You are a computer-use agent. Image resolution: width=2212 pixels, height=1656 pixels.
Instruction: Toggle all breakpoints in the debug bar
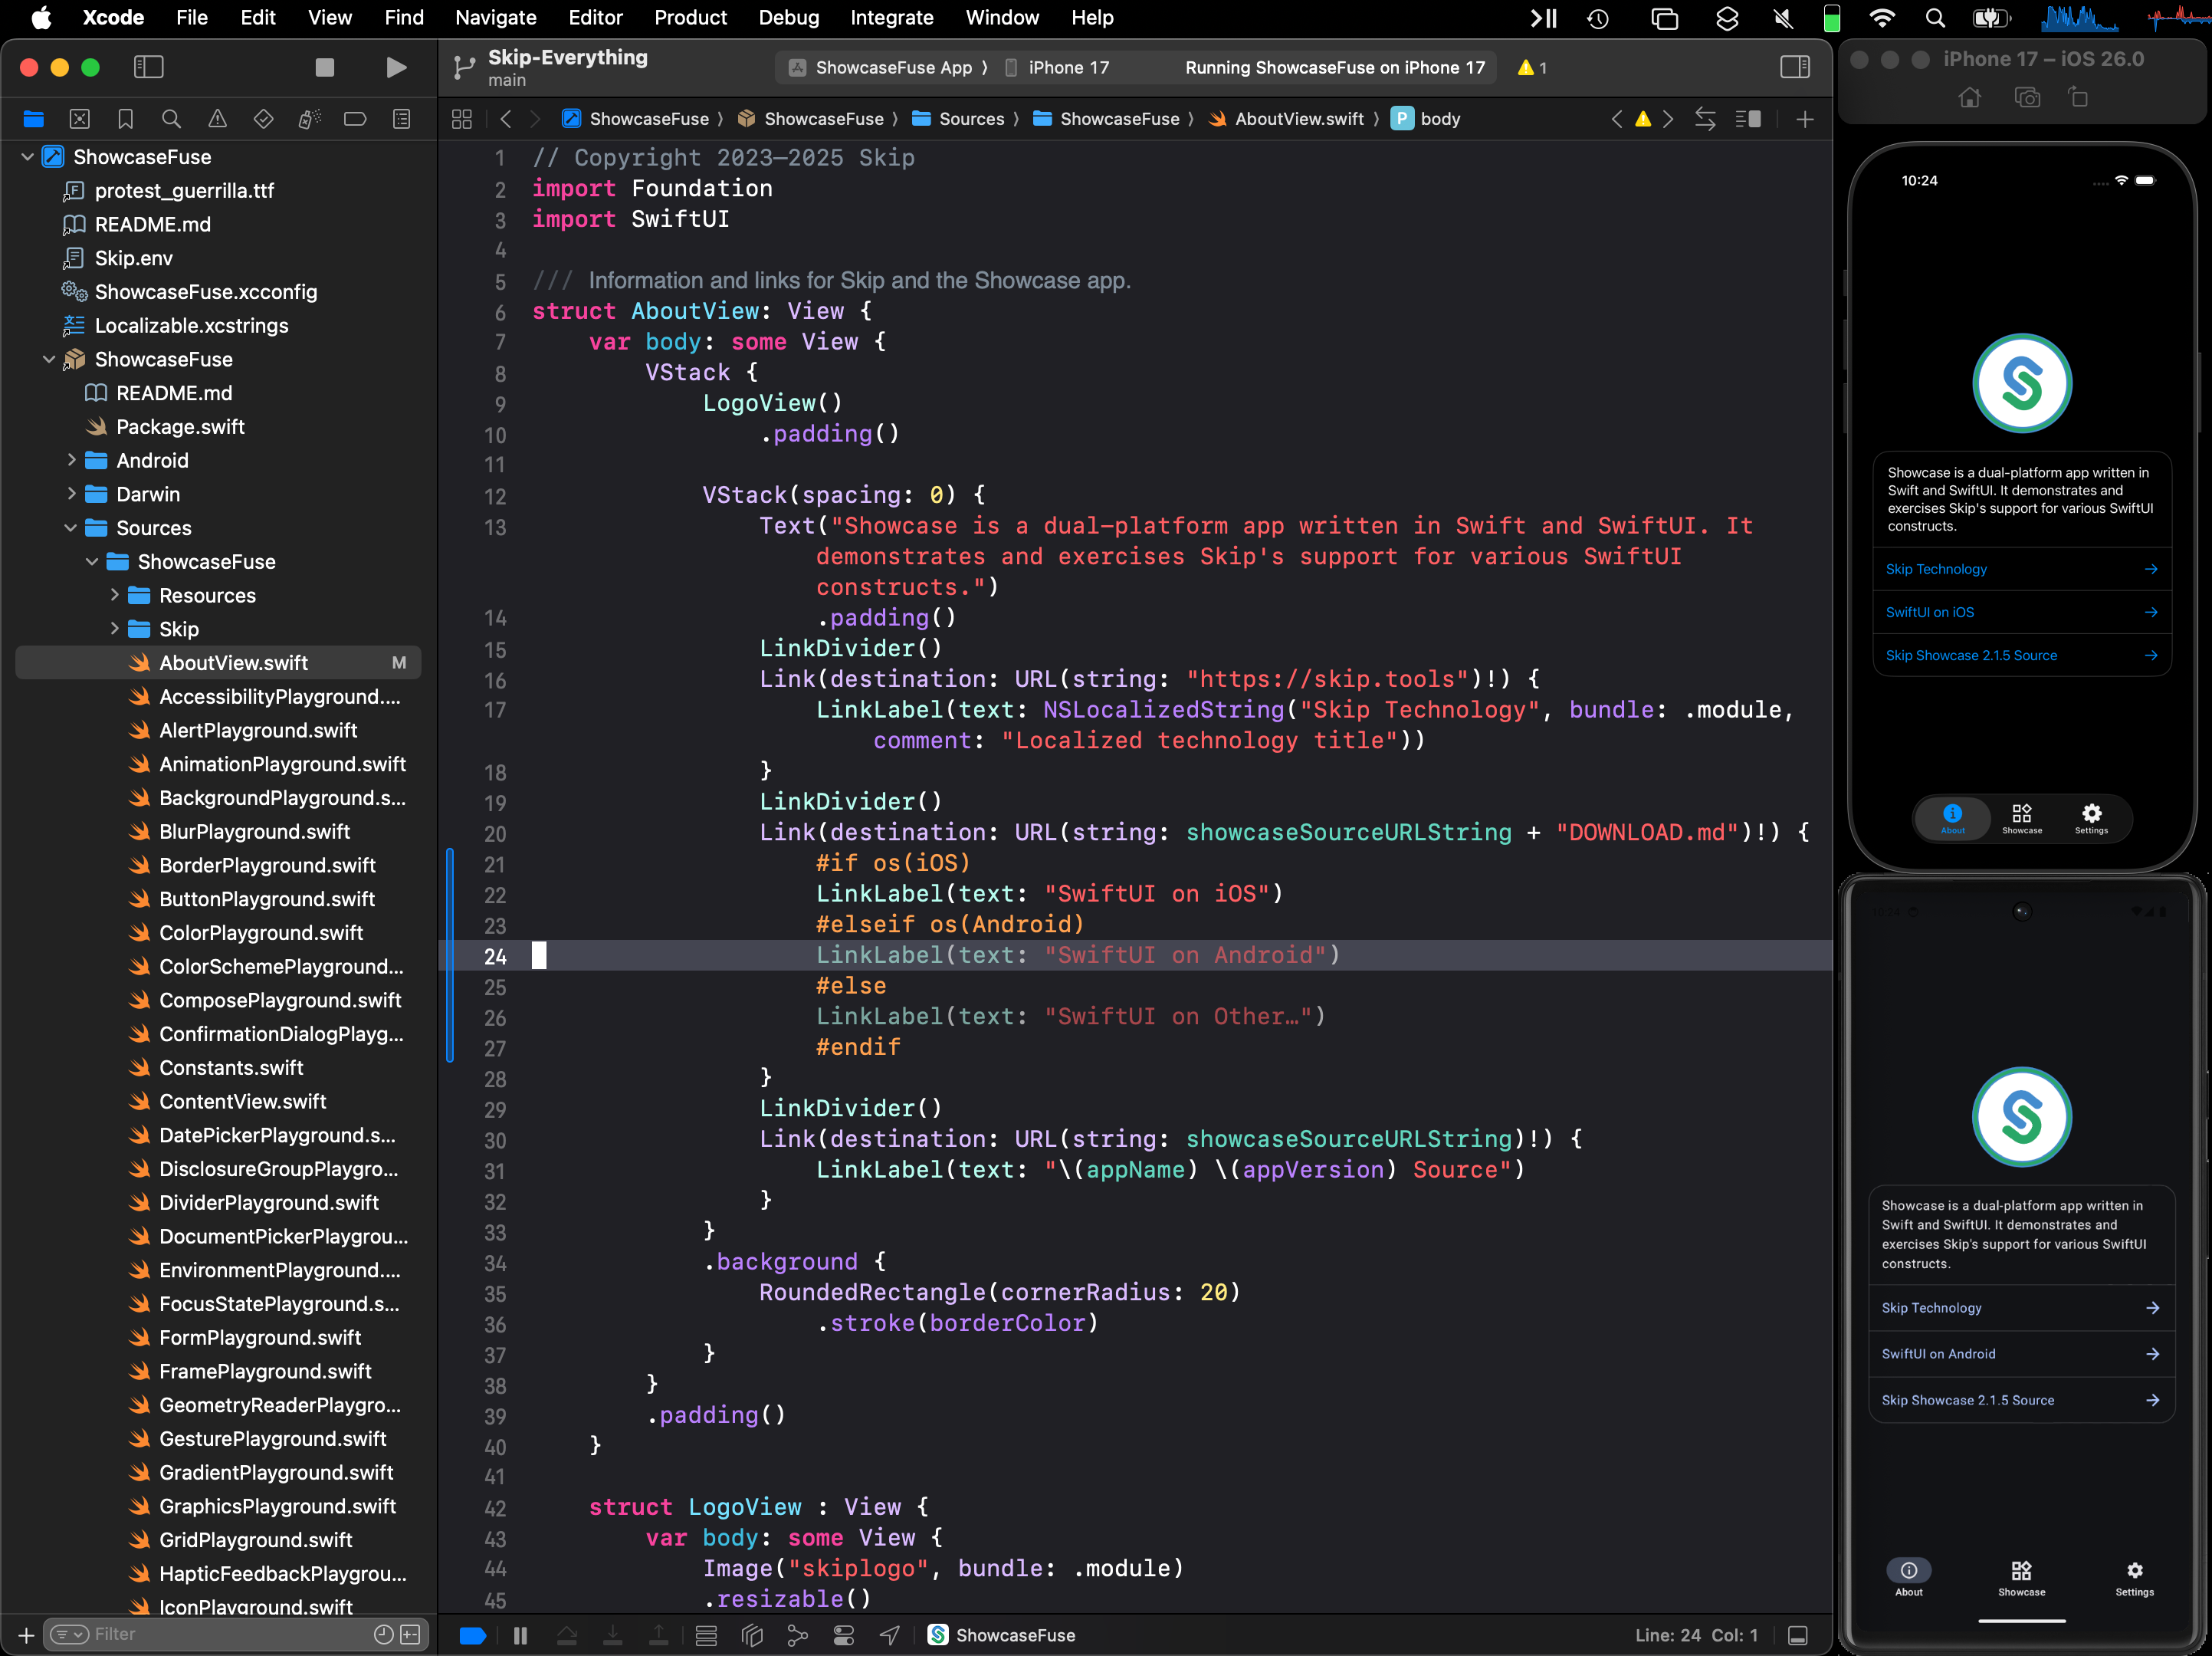(471, 1636)
